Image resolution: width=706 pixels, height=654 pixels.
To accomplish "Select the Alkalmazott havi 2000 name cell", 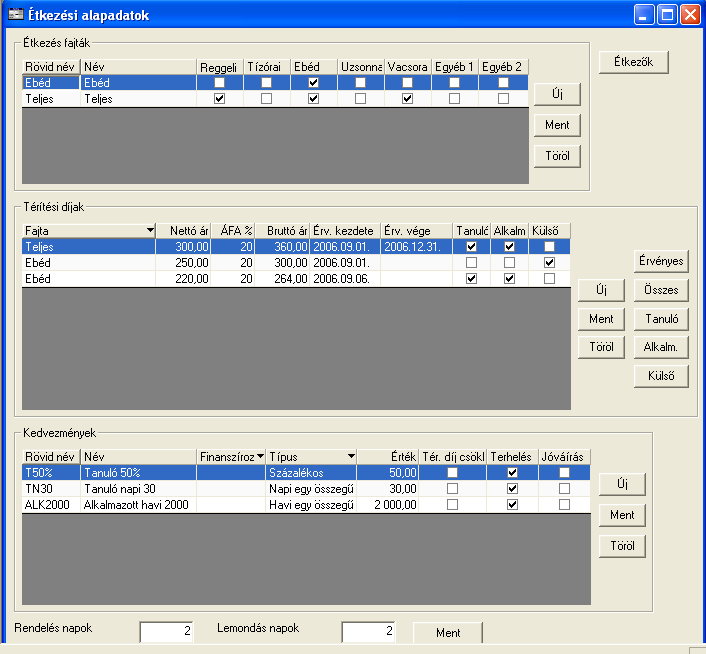I will [x=139, y=505].
